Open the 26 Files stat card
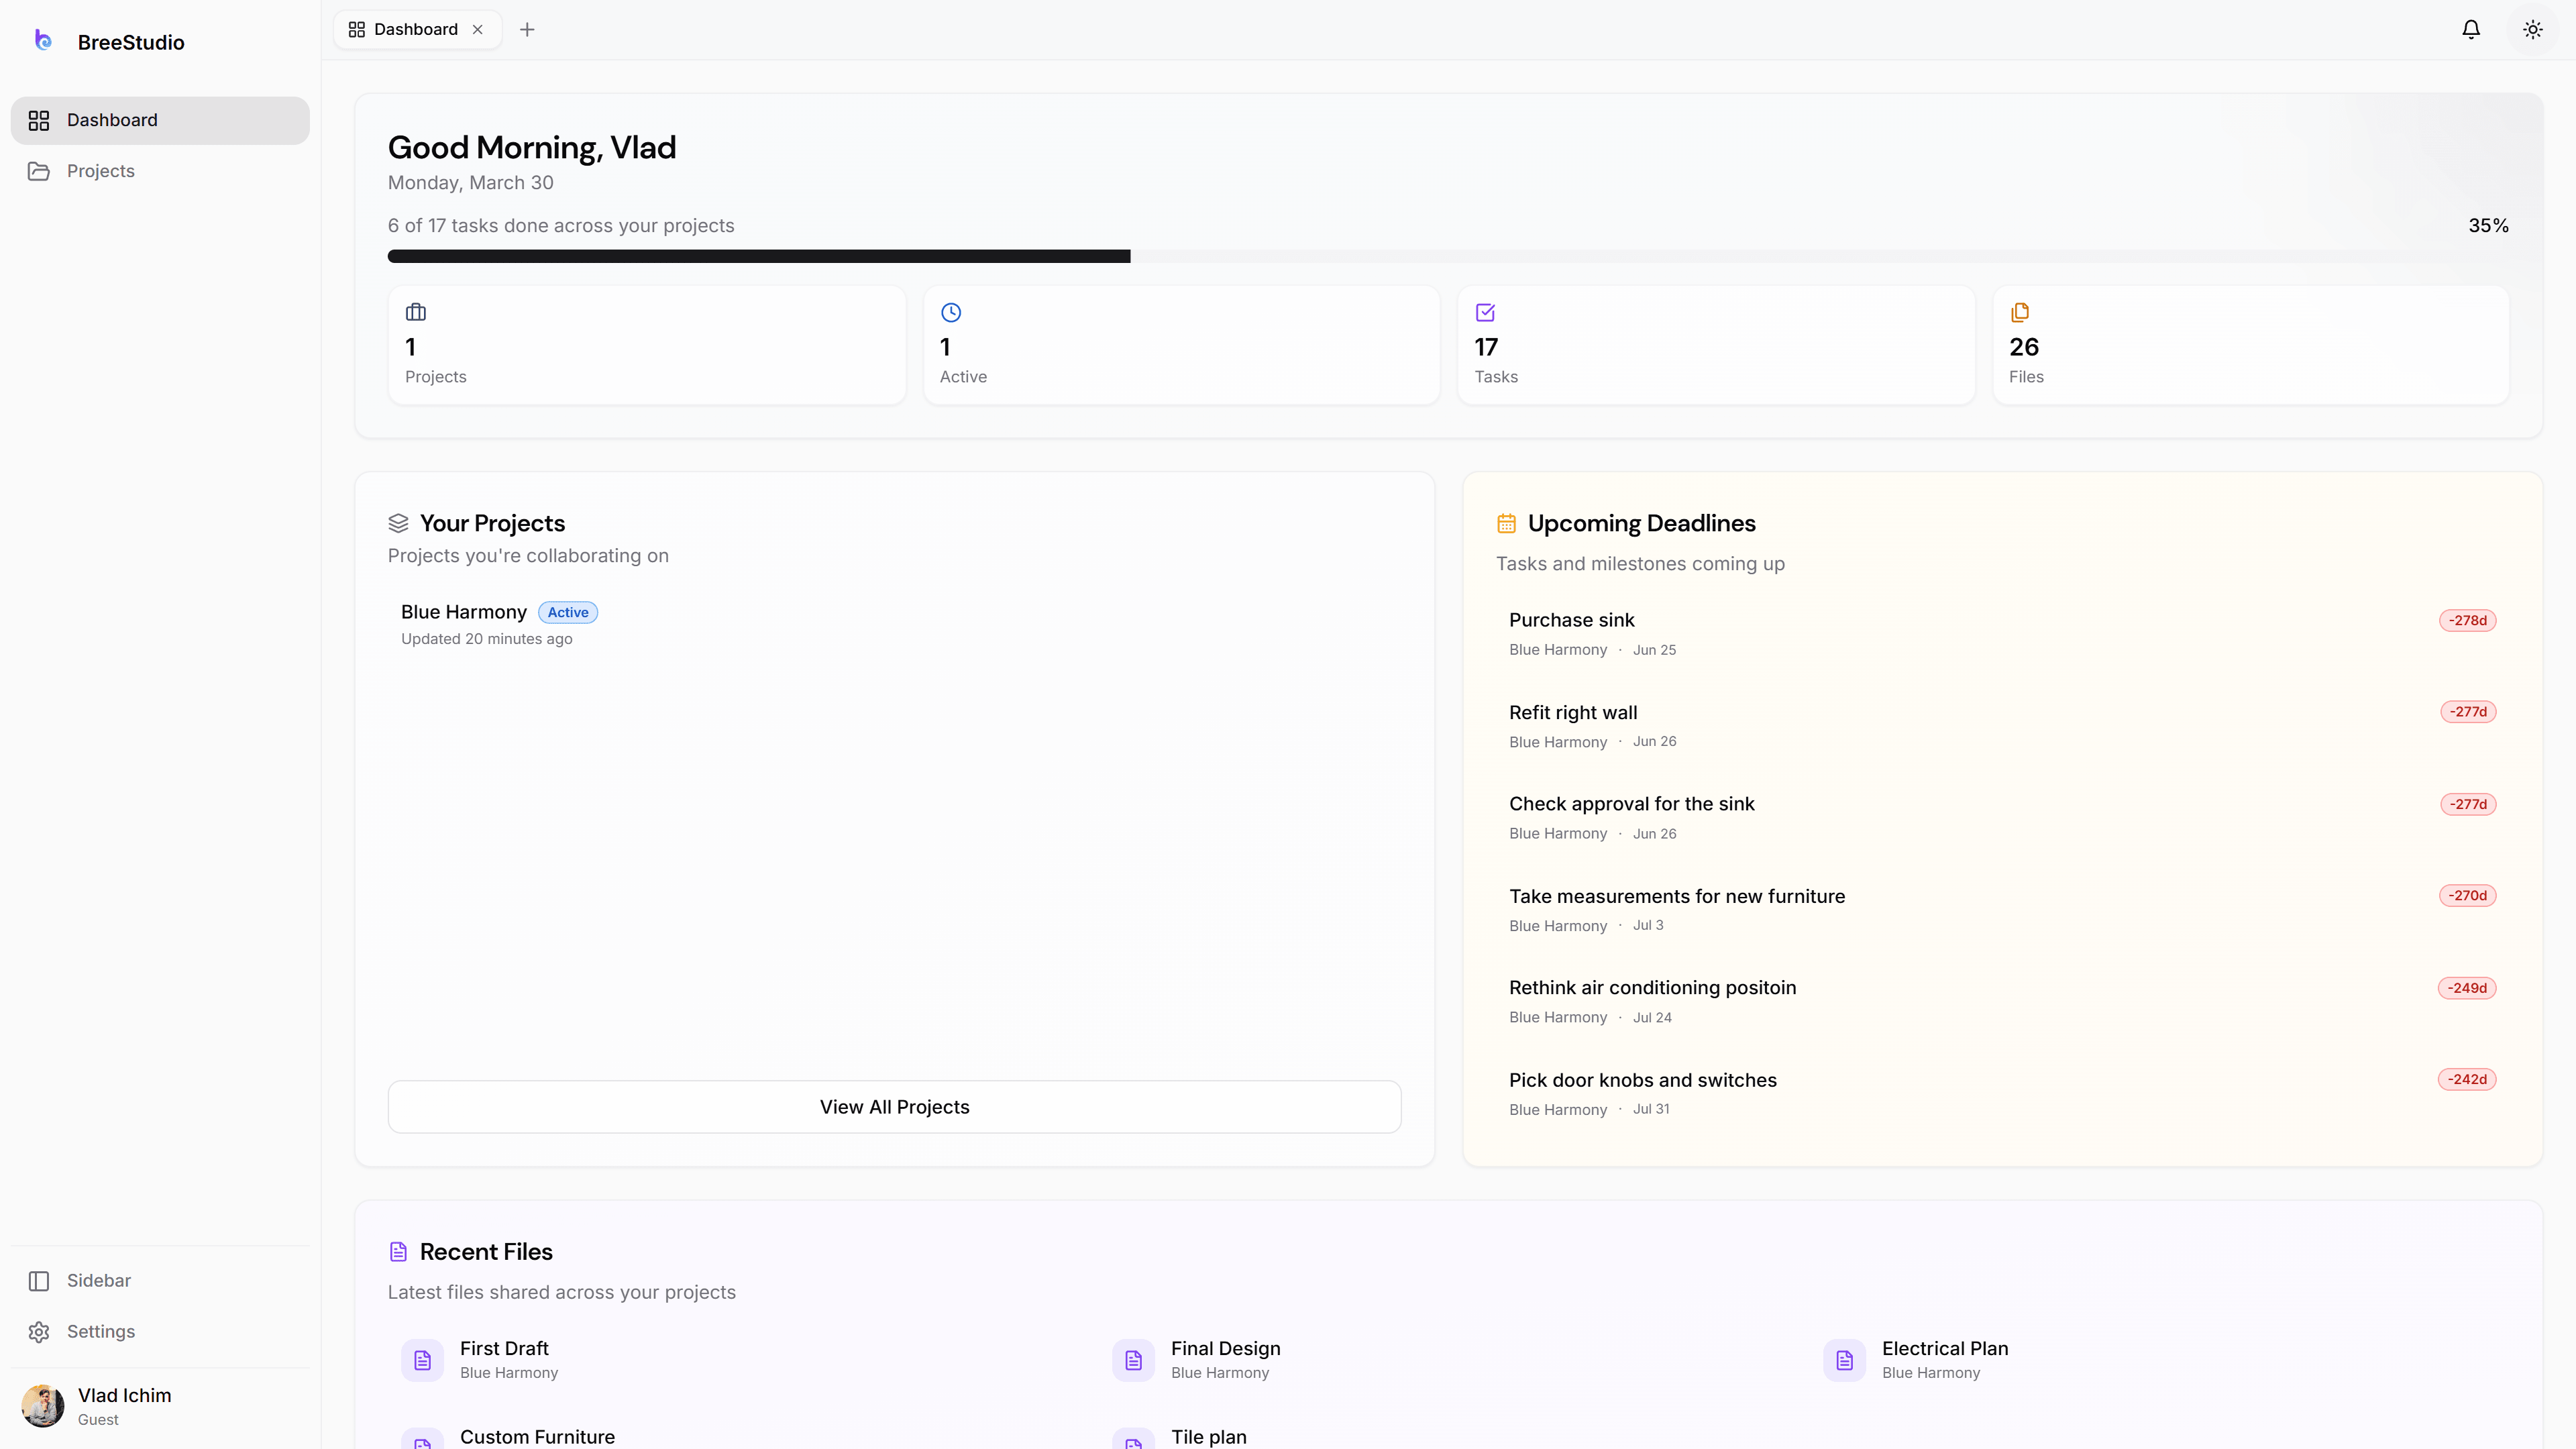The width and height of the screenshot is (2576, 1449). (2251, 345)
